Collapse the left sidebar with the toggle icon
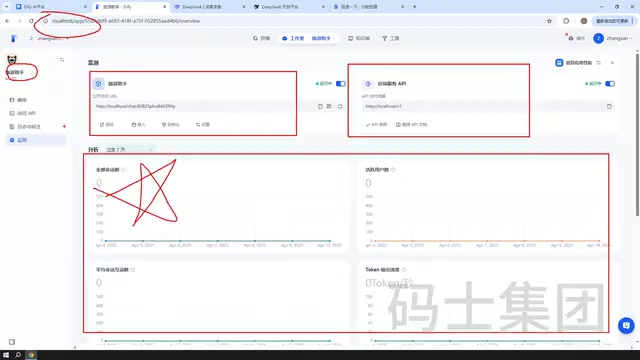This screenshot has width=640, height=360. (62, 60)
